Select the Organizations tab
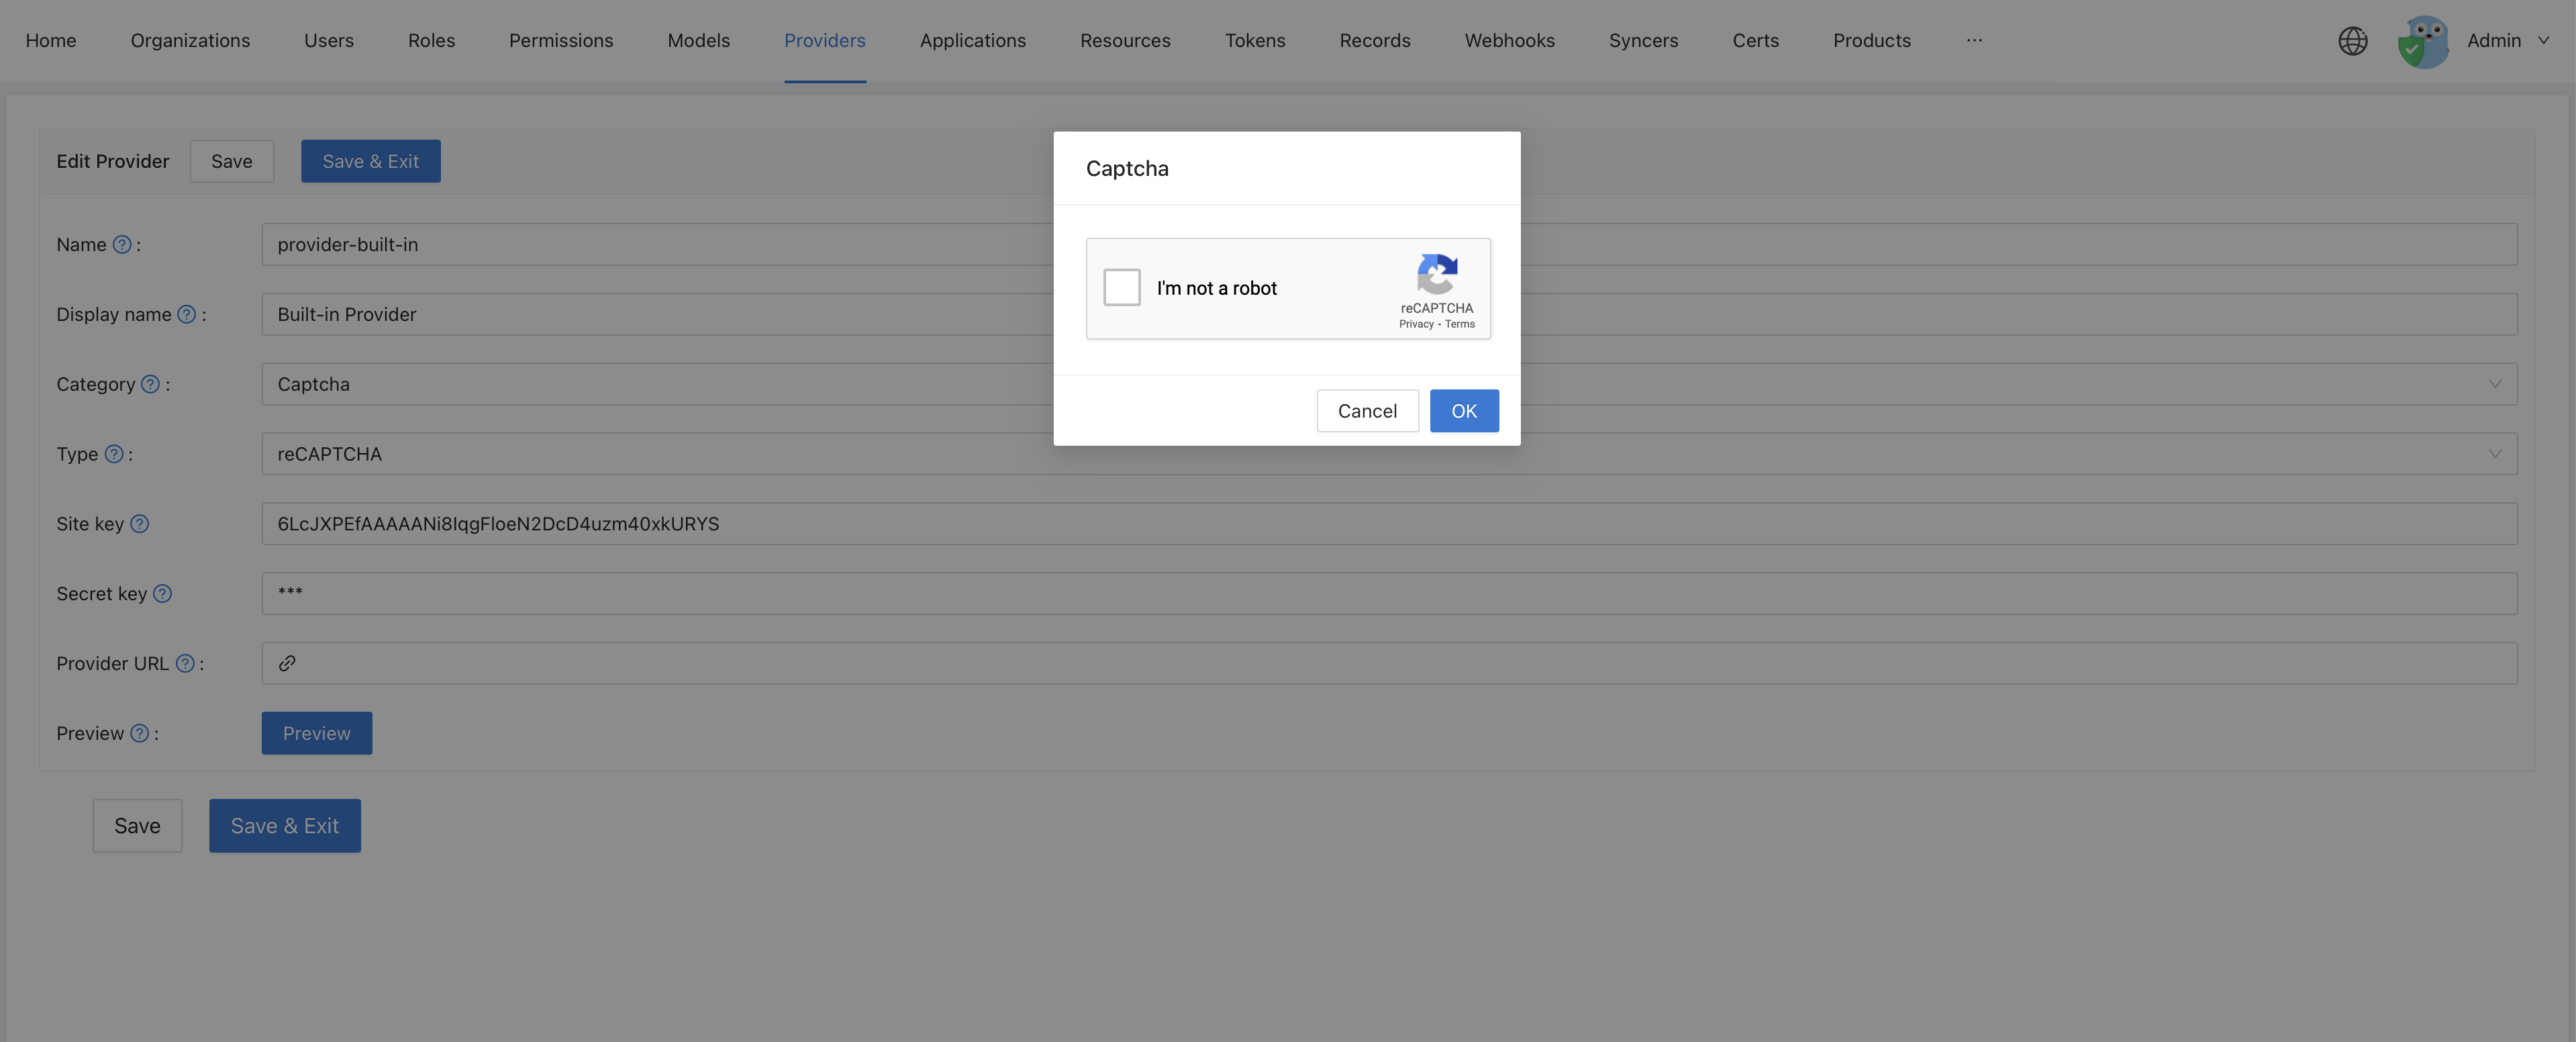The height and width of the screenshot is (1042, 2576). (x=190, y=40)
